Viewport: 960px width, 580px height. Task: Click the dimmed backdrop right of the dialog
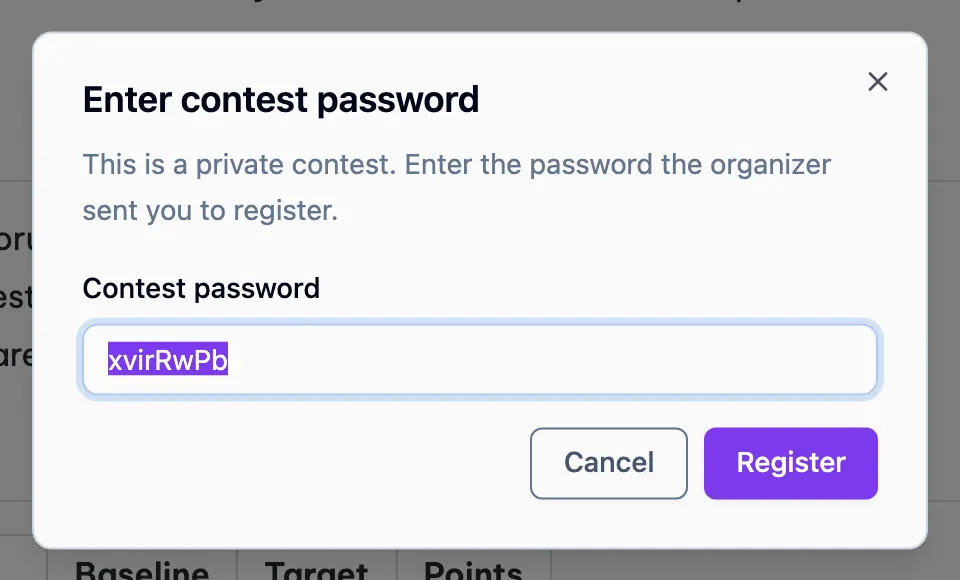(x=944, y=306)
